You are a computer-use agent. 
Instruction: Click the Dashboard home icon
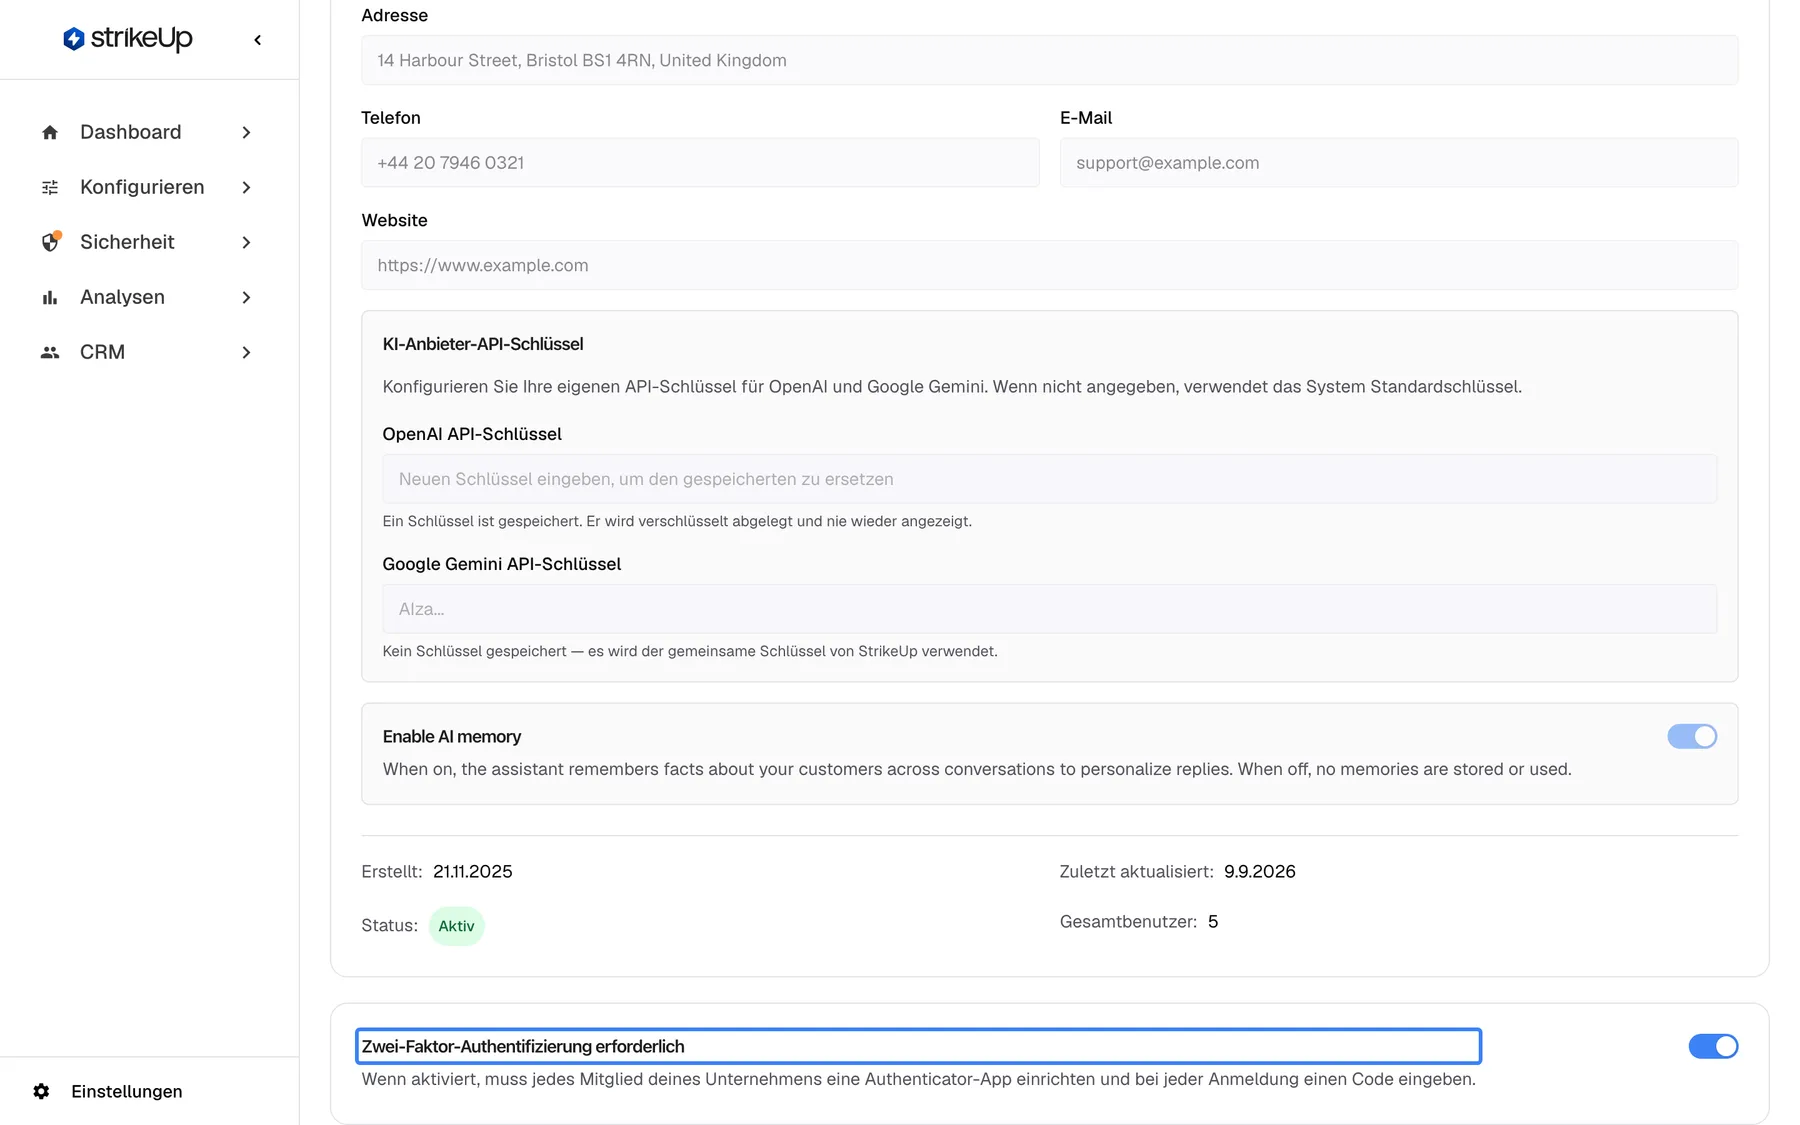point(50,132)
